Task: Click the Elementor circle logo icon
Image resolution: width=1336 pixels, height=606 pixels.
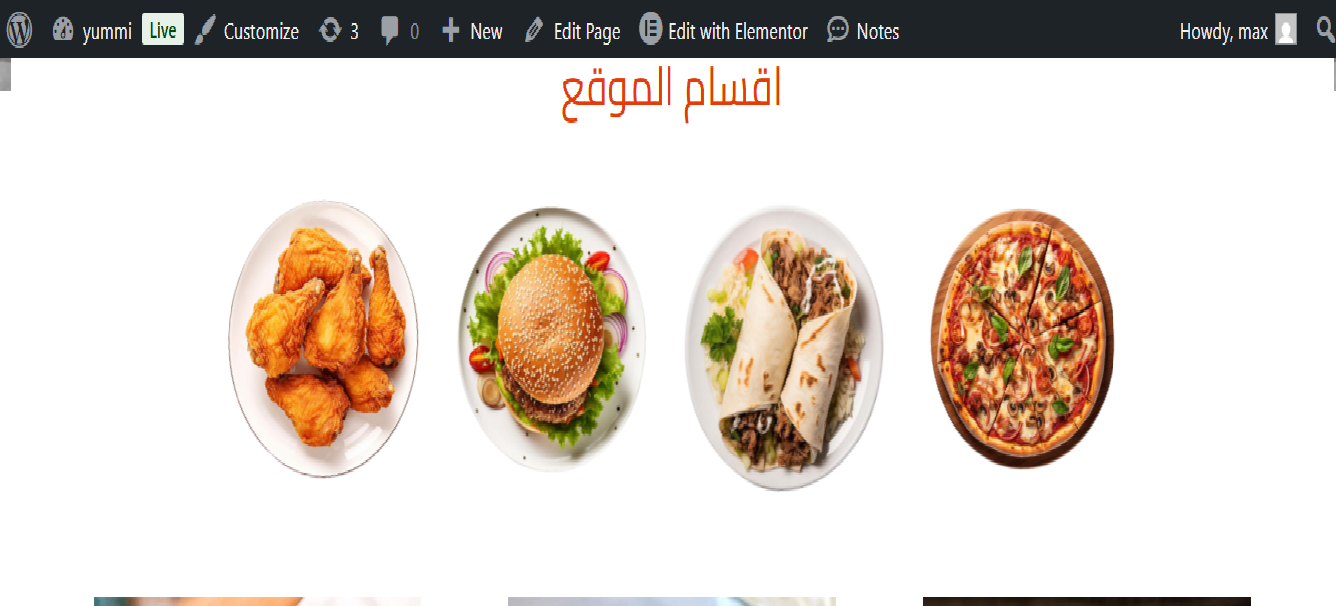Action: [x=650, y=30]
